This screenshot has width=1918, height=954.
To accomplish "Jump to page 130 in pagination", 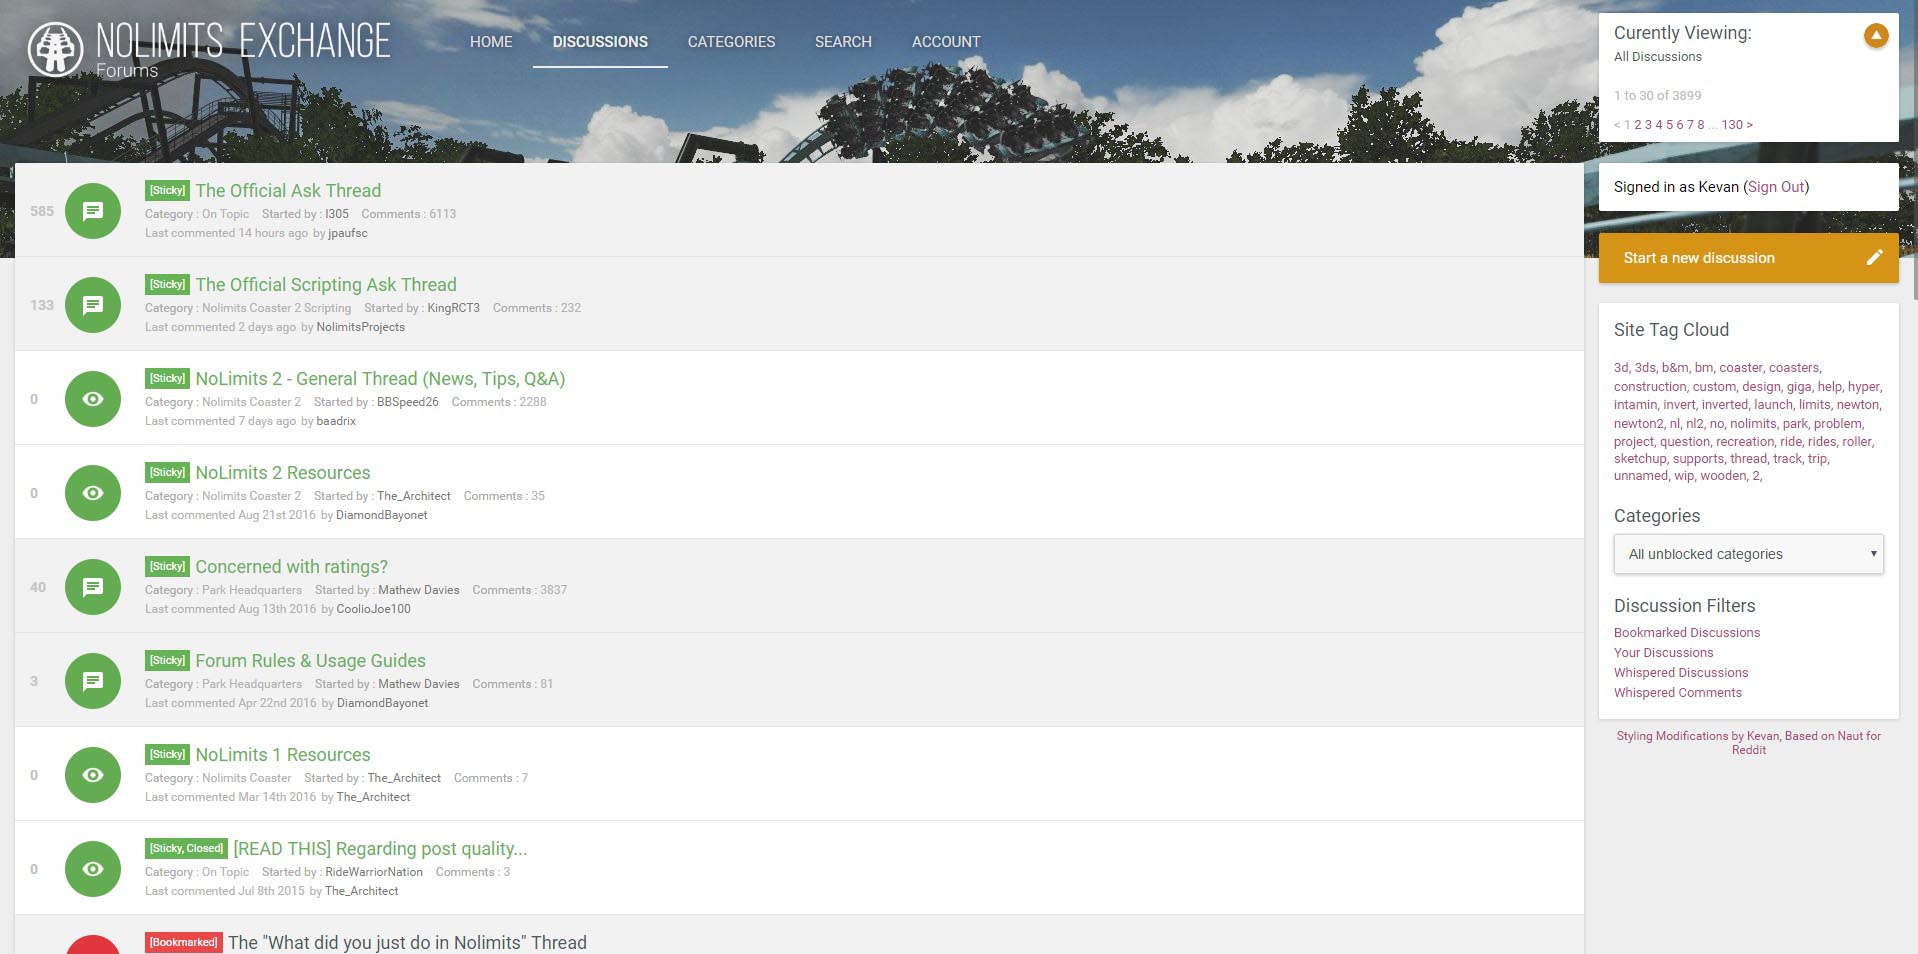I will coord(1732,125).
